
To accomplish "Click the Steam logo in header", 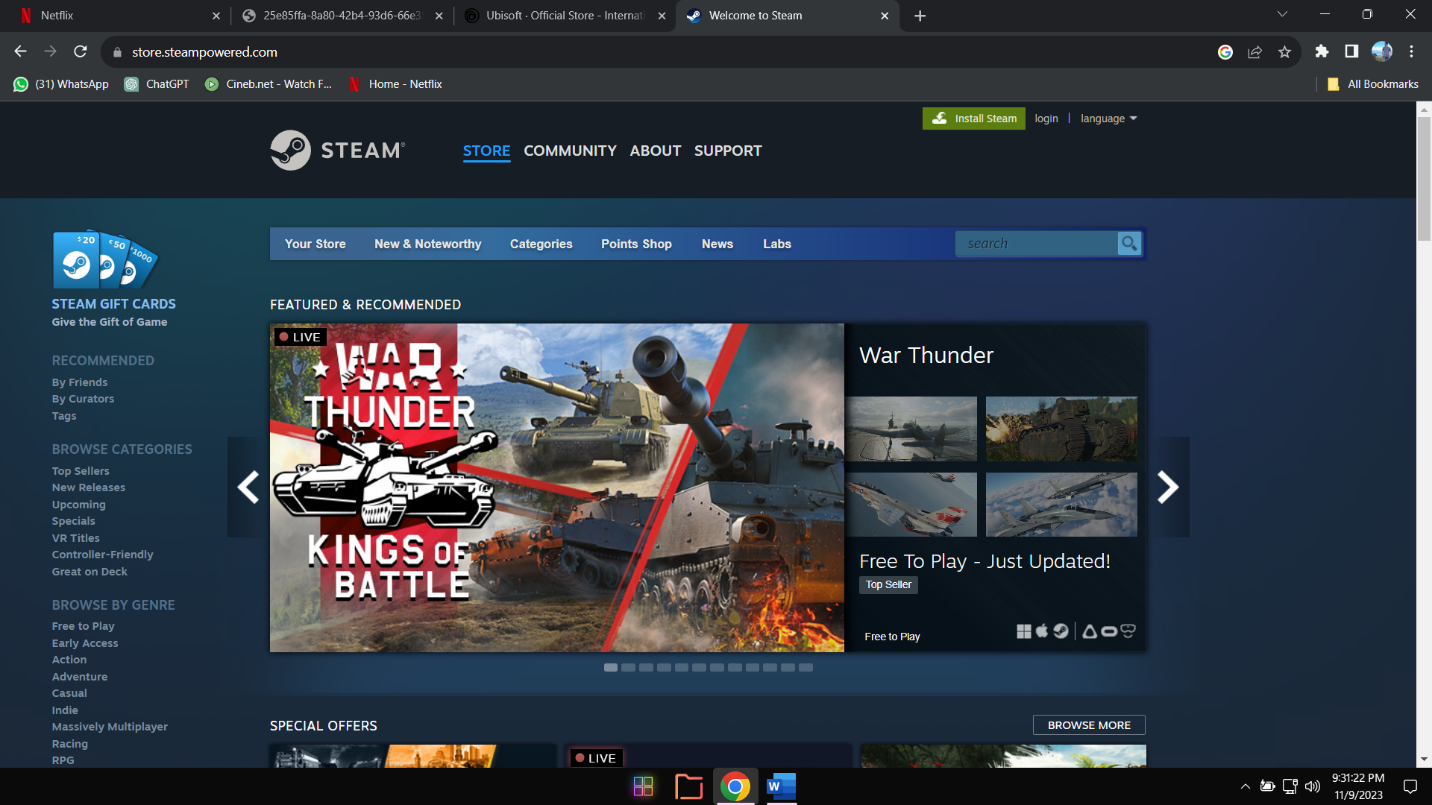I will [337, 150].
